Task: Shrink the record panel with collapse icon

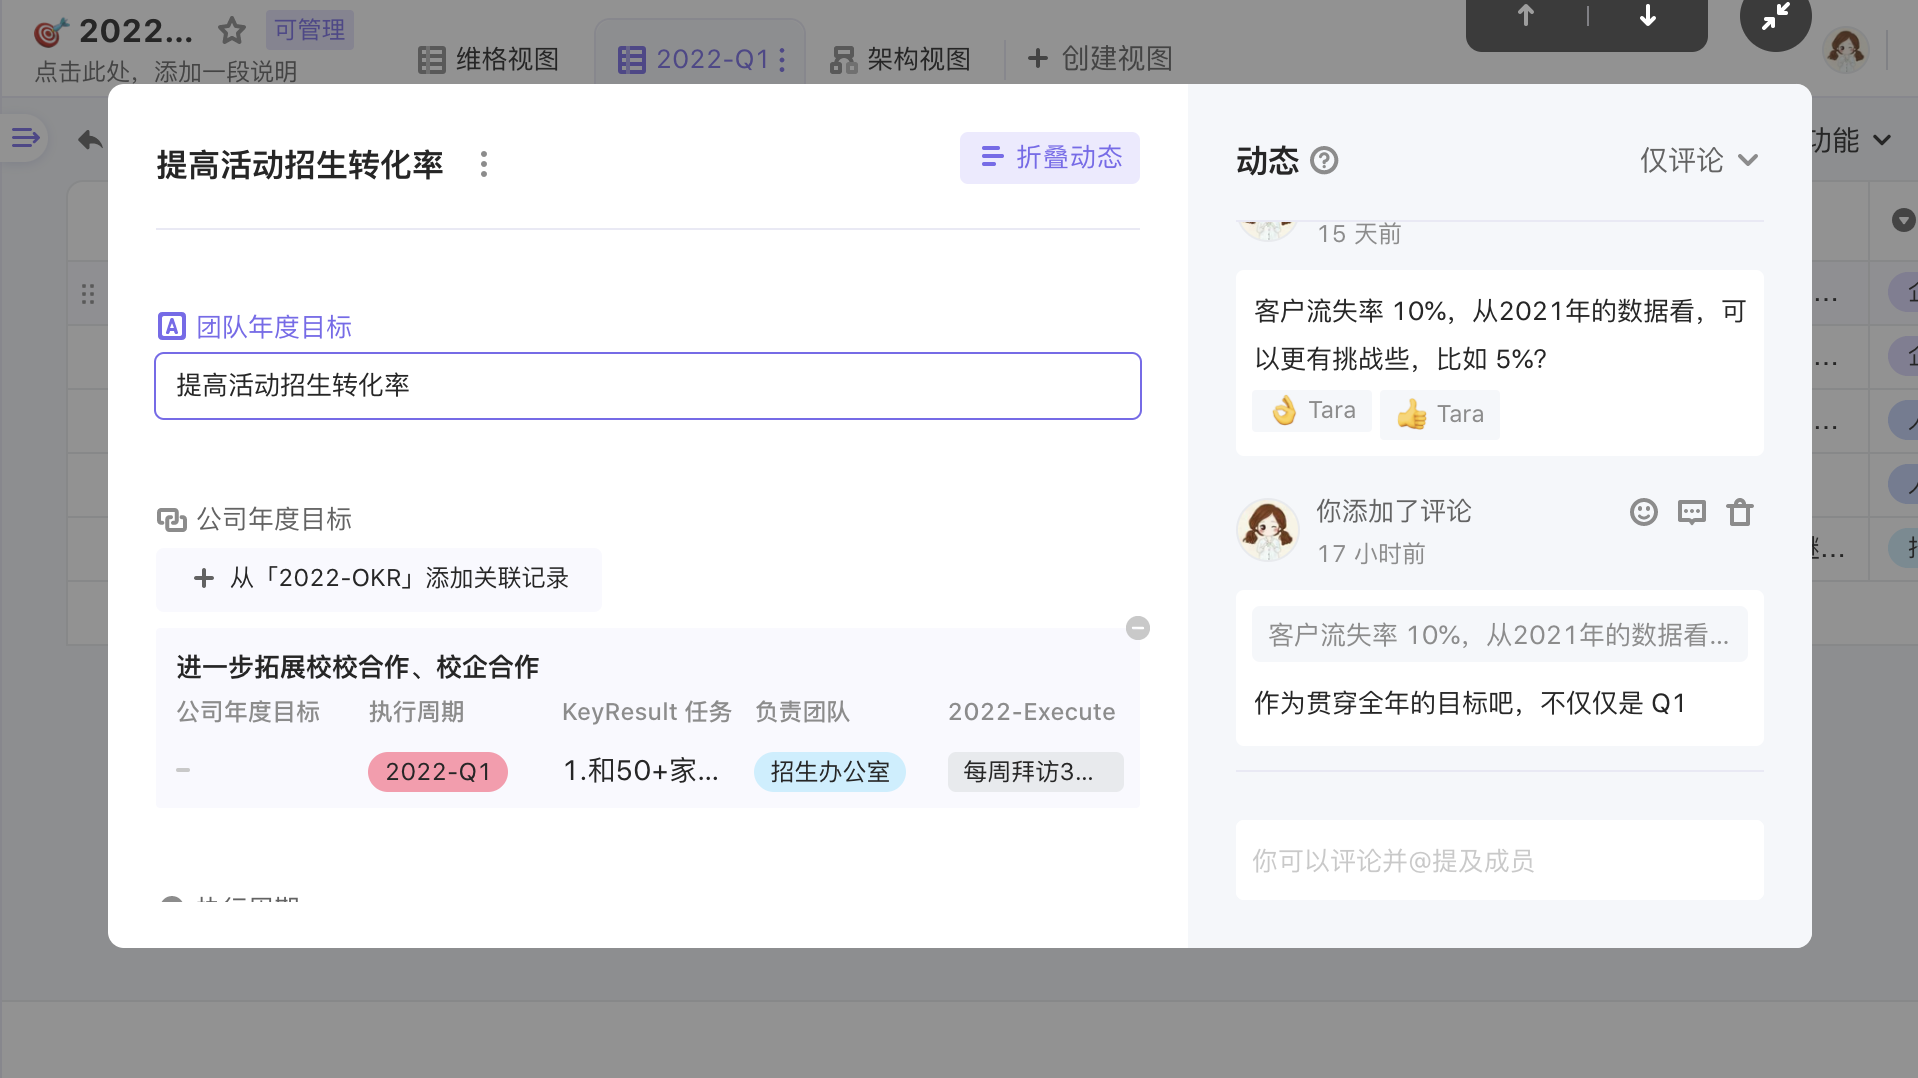Action: tap(1775, 17)
